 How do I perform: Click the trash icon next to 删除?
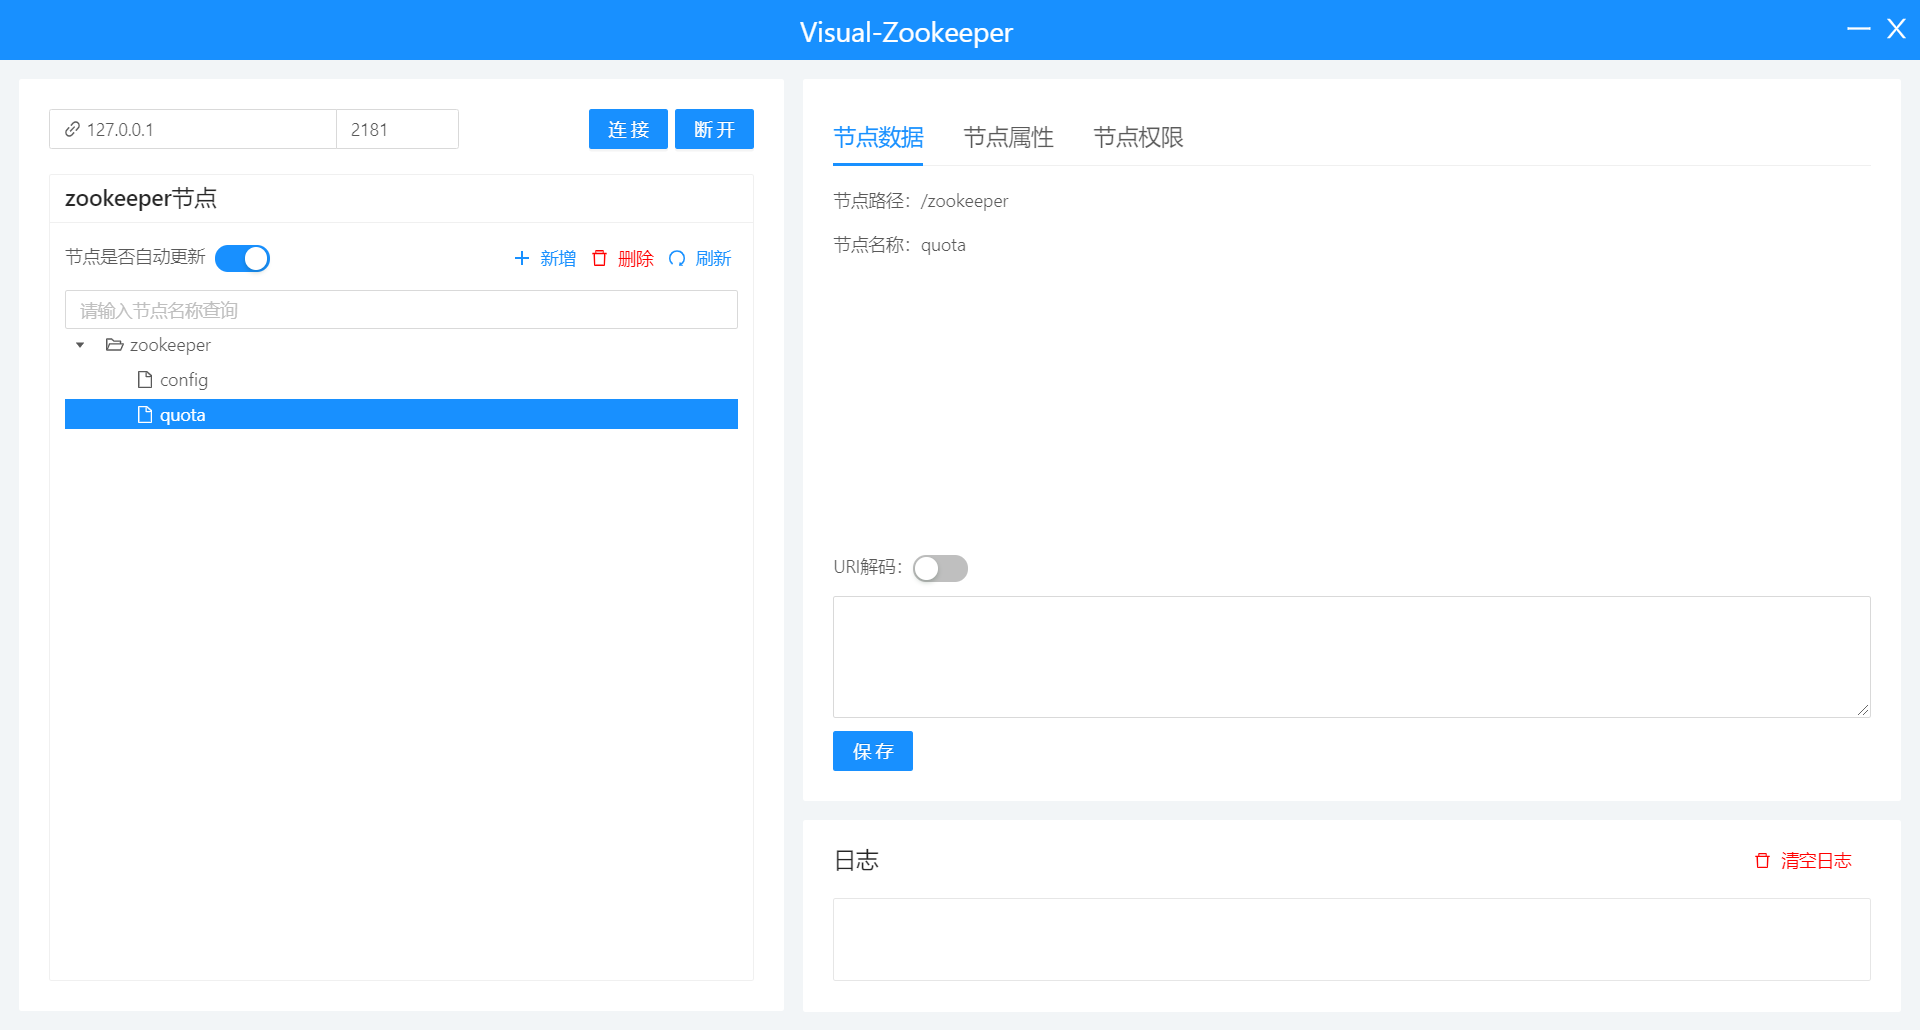pos(599,258)
